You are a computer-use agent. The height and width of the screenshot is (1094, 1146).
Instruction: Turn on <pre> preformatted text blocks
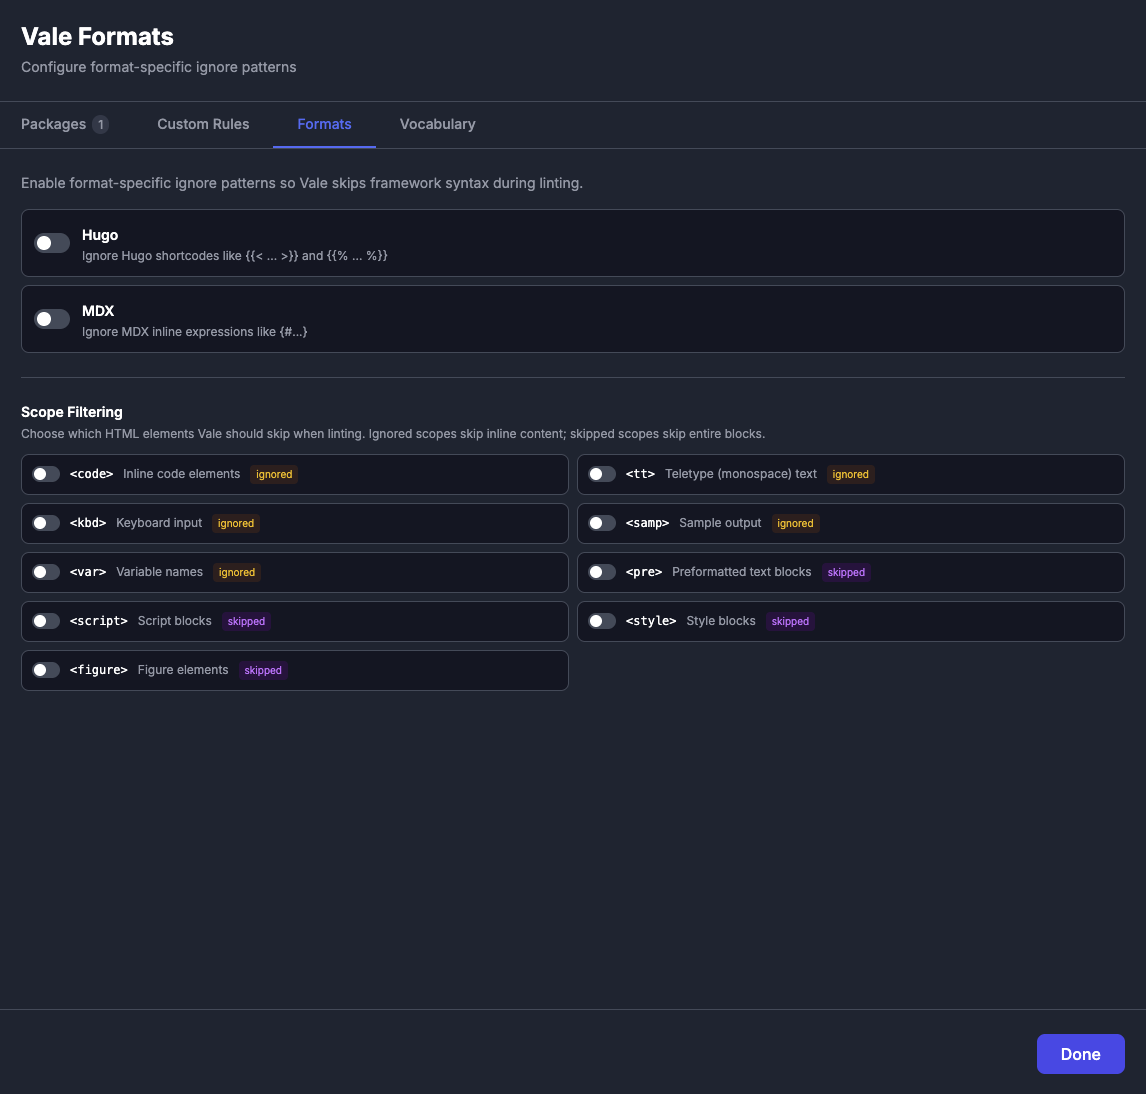[602, 572]
